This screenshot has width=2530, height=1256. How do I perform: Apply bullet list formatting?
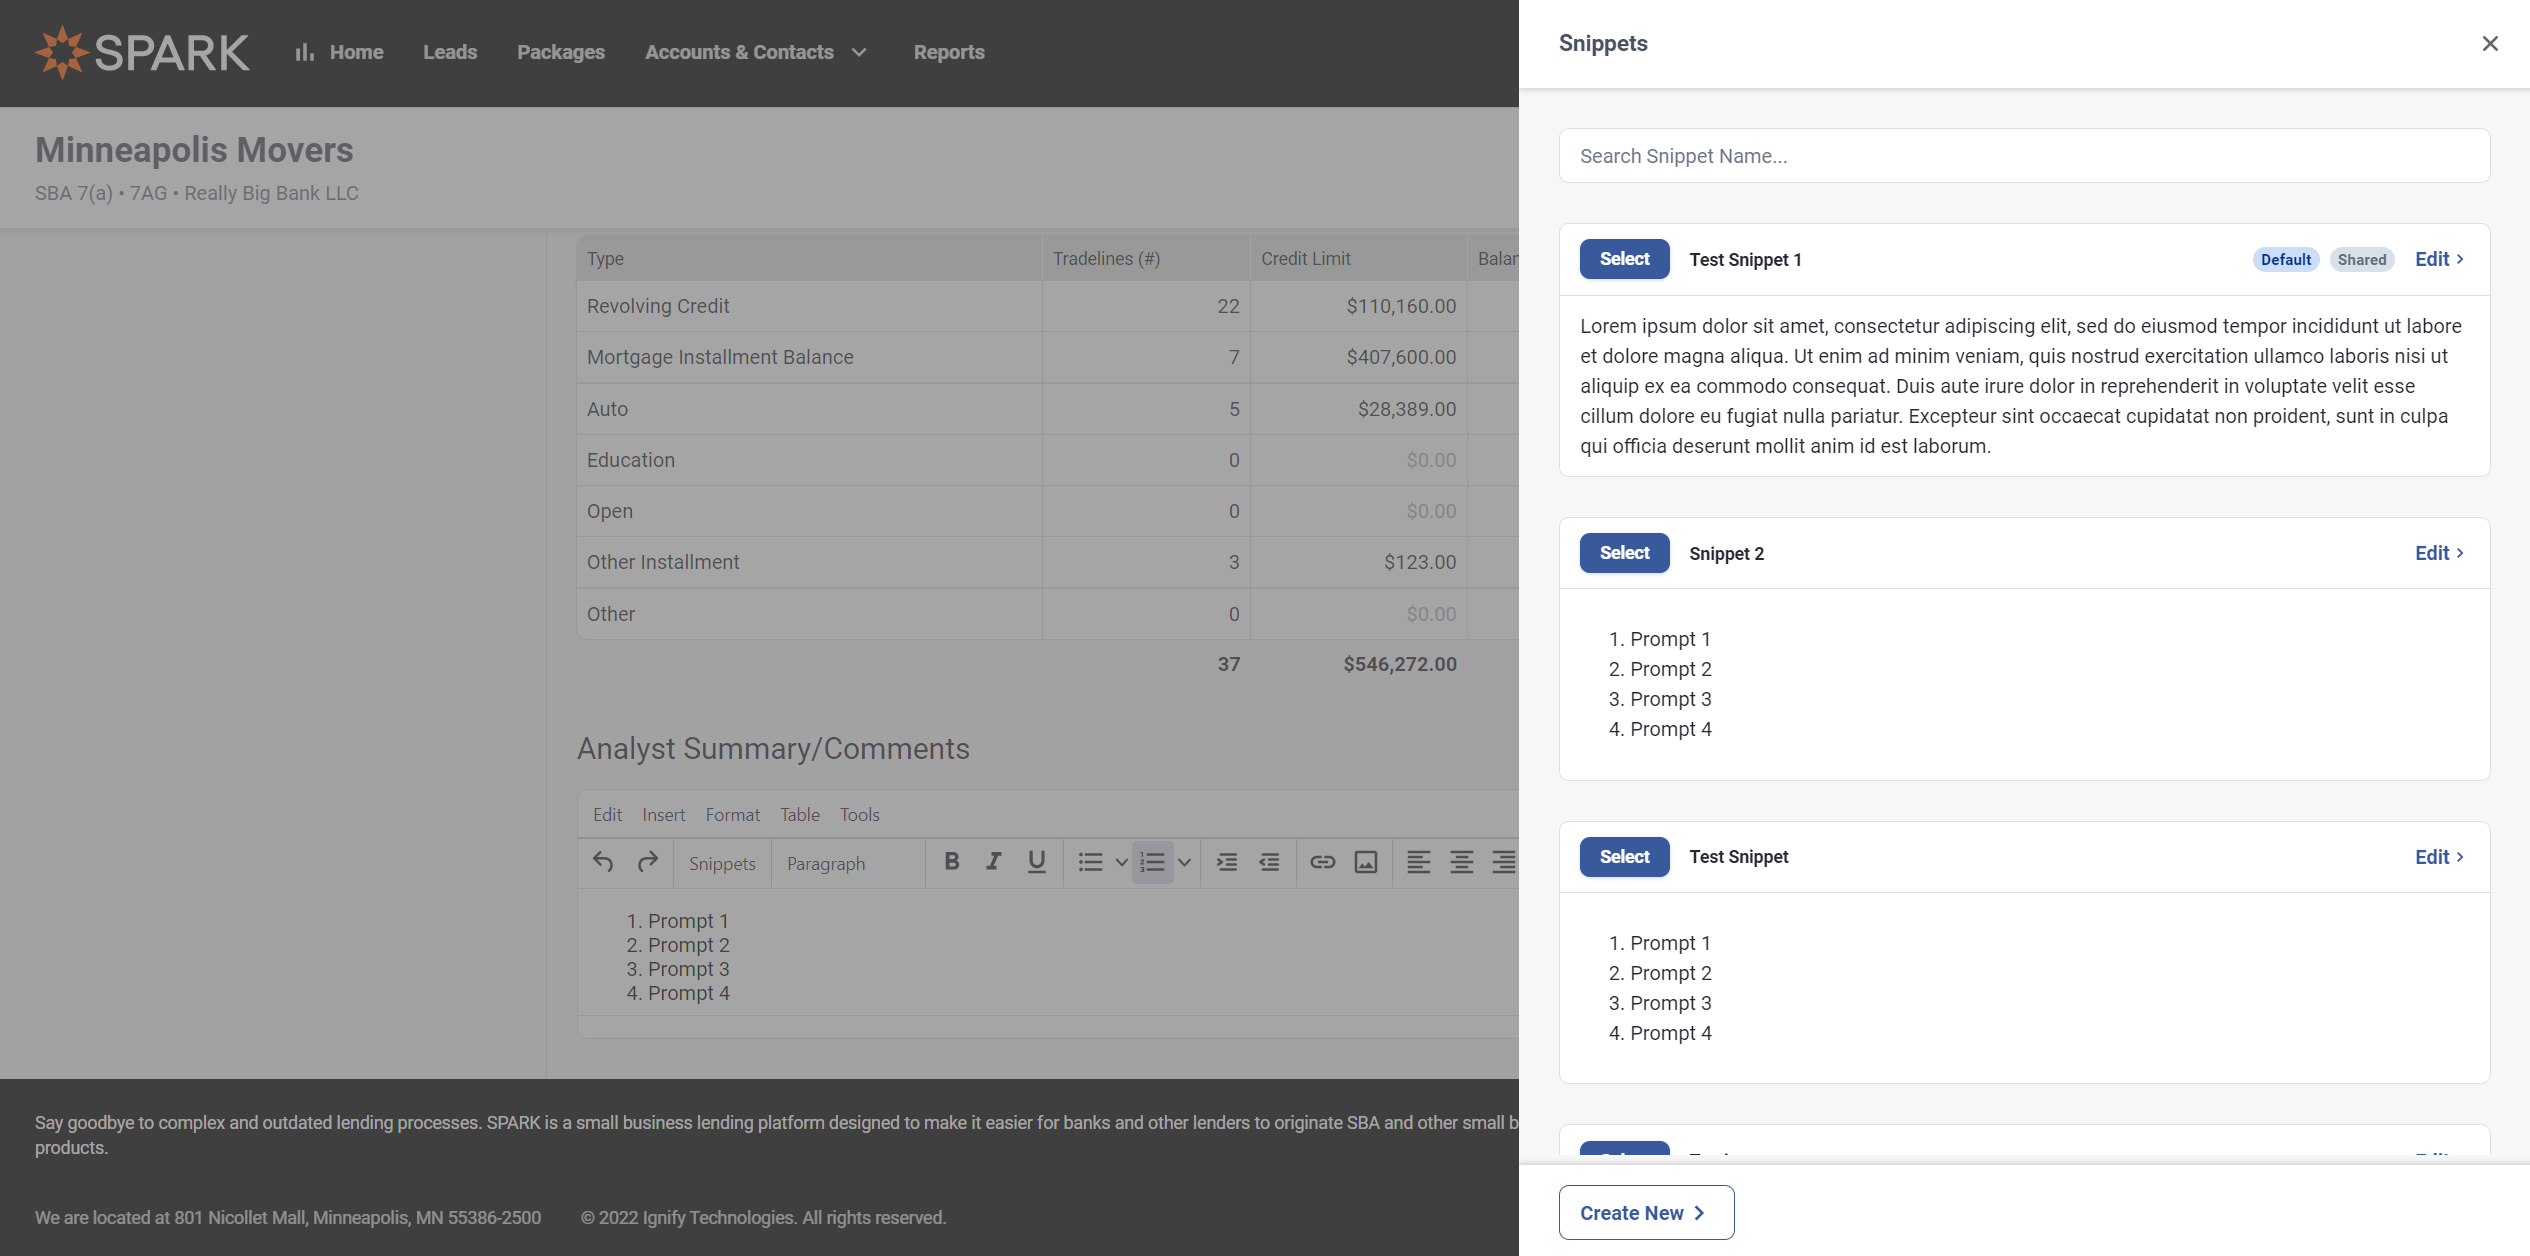[x=1091, y=862]
